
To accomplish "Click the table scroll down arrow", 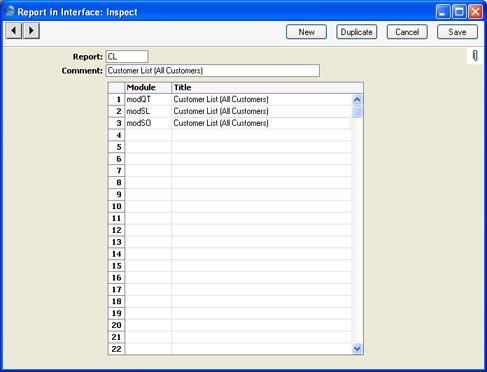I will [x=357, y=349].
